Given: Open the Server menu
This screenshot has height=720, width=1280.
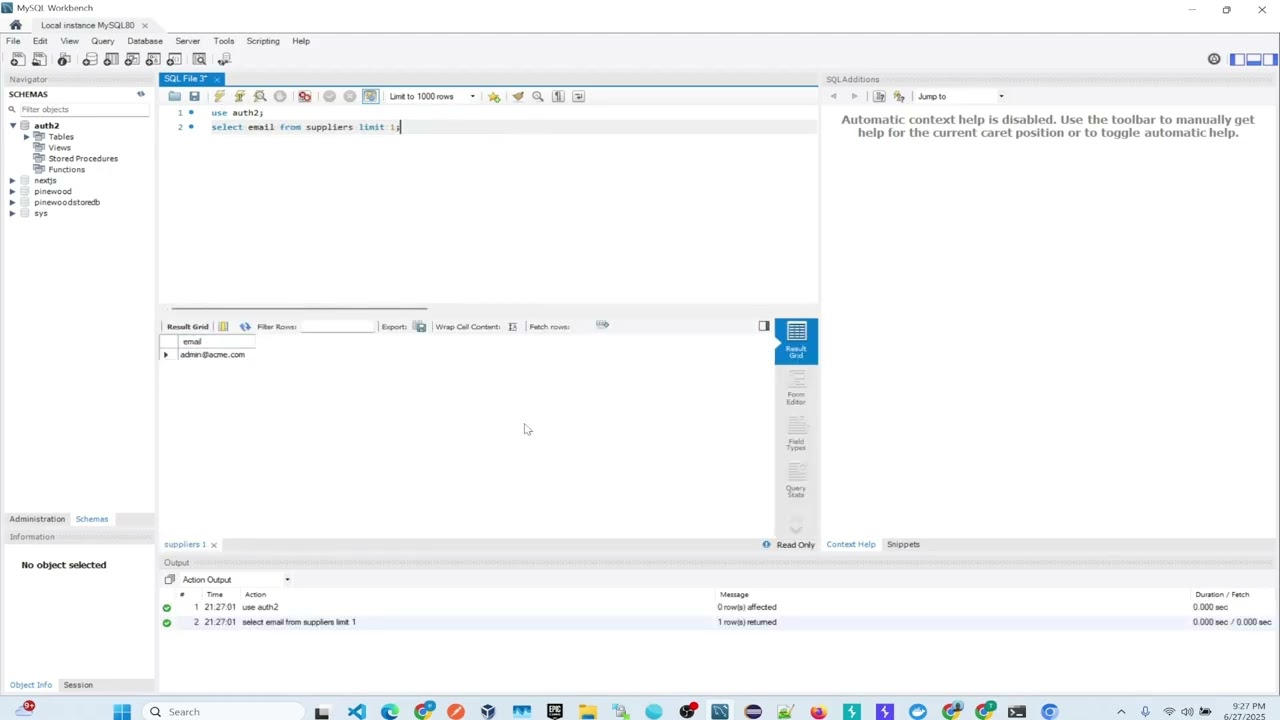Looking at the screenshot, I should pyautogui.click(x=188, y=41).
